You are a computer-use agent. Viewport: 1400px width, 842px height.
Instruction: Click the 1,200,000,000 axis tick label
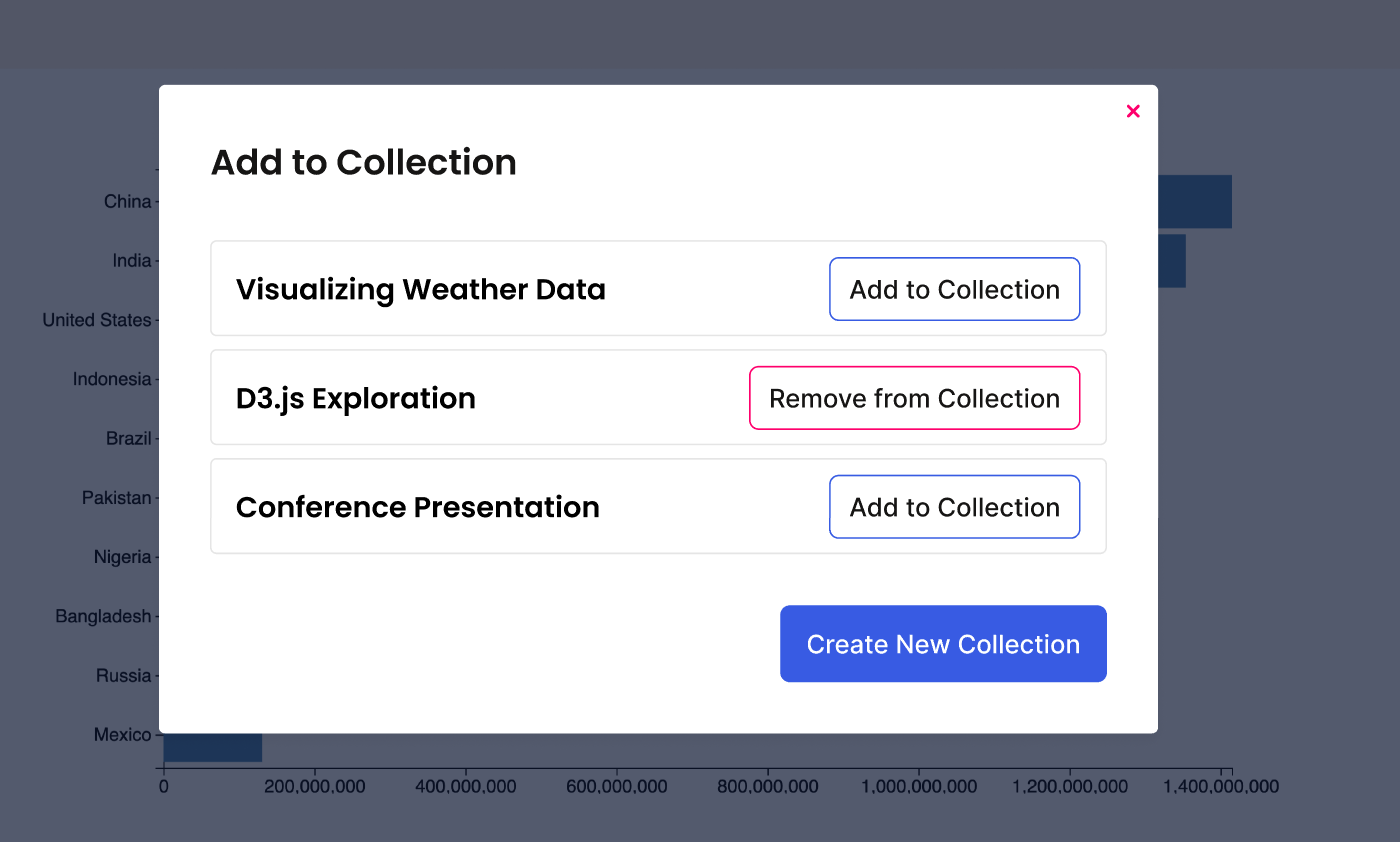(x=1070, y=787)
